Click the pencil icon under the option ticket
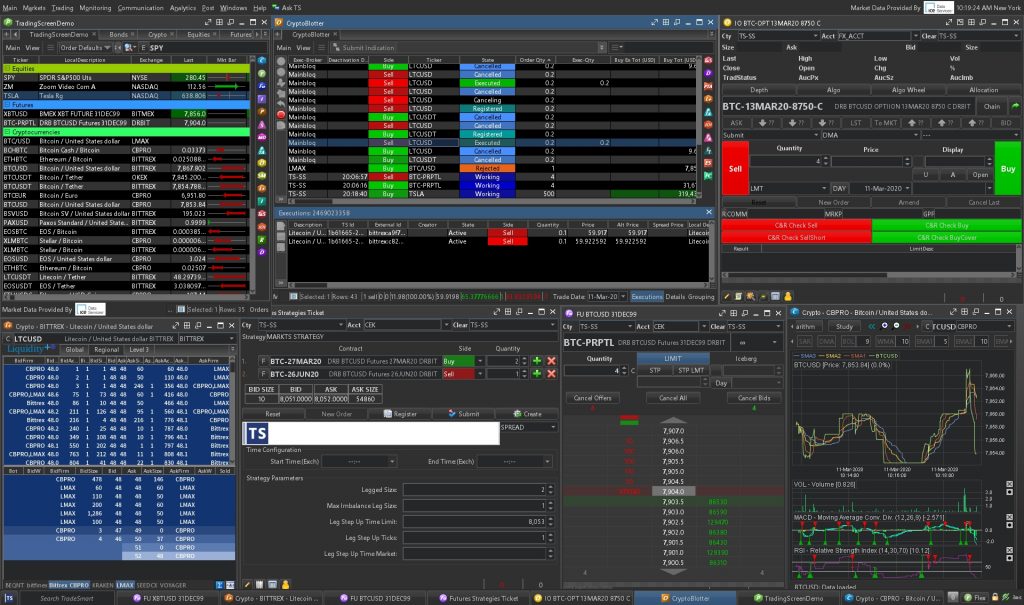This screenshot has height=605, width=1024. click(x=727, y=296)
